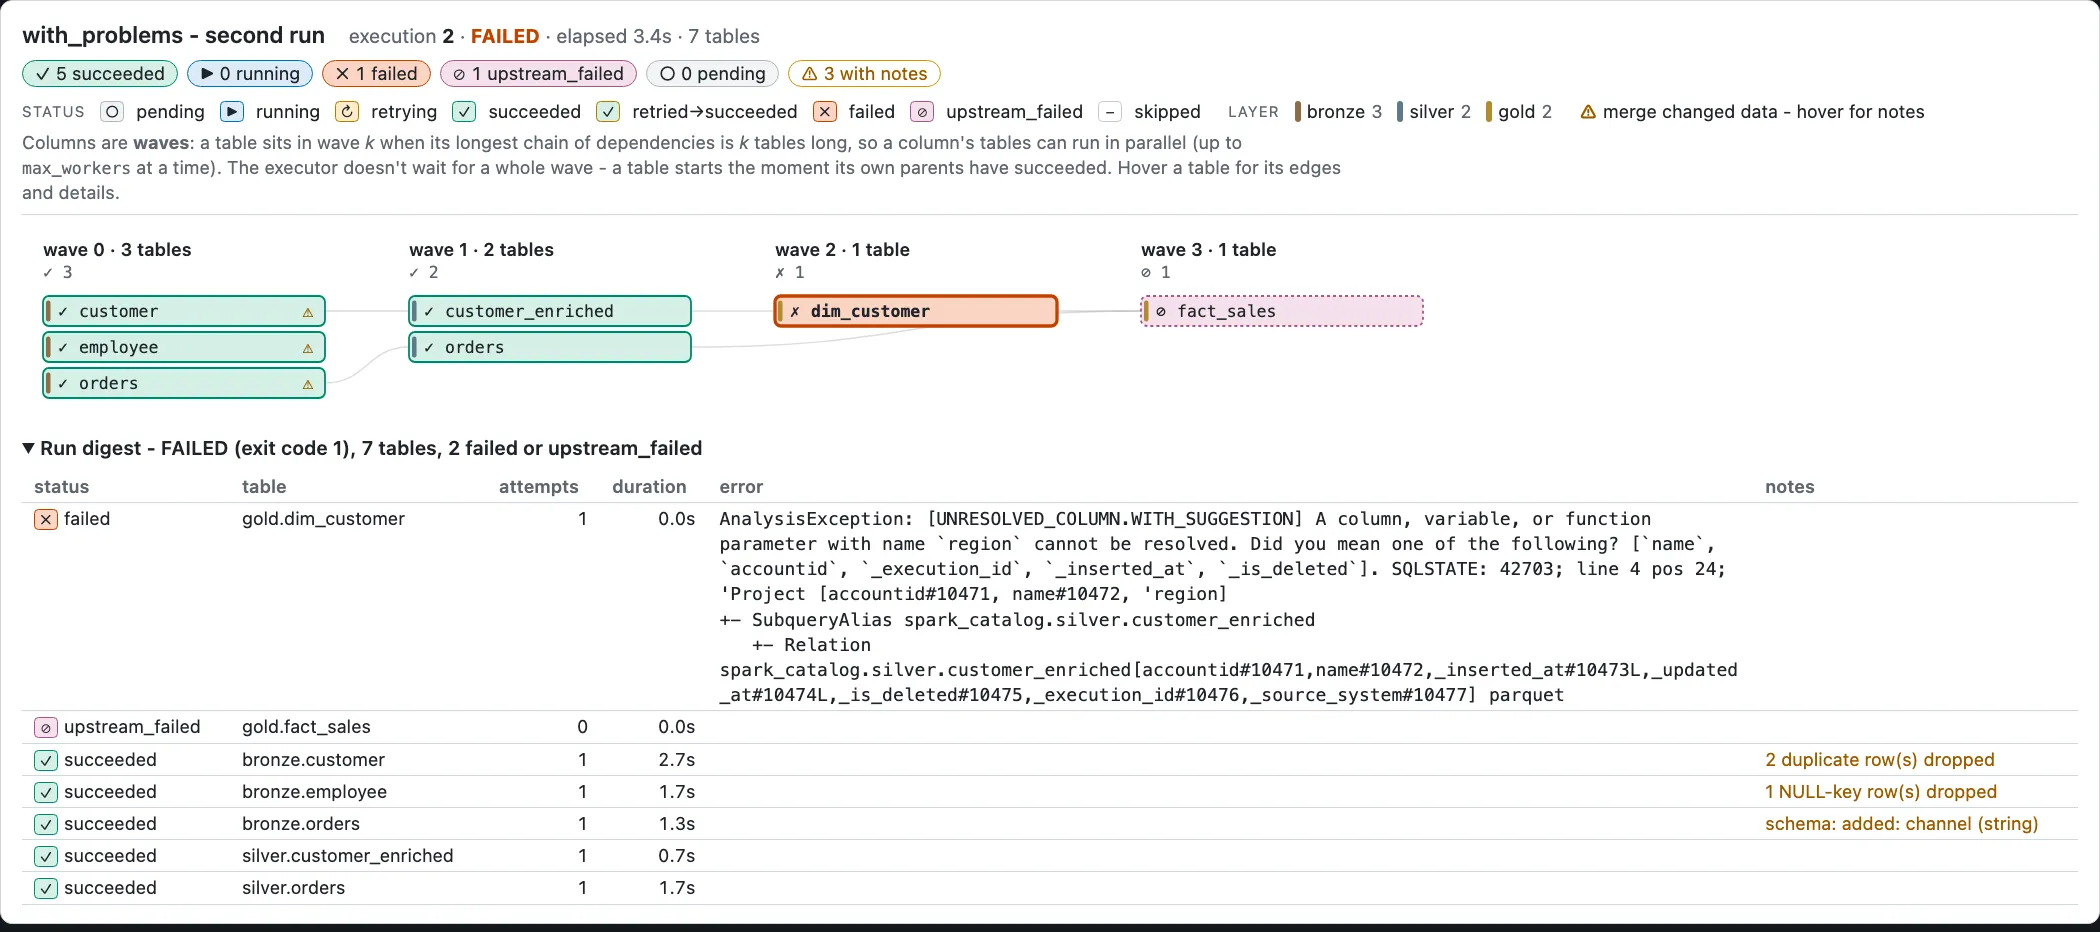Click the retried→succeeded legend icon
Image resolution: width=2100 pixels, height=932 pixels.
(x=608, y=112)
